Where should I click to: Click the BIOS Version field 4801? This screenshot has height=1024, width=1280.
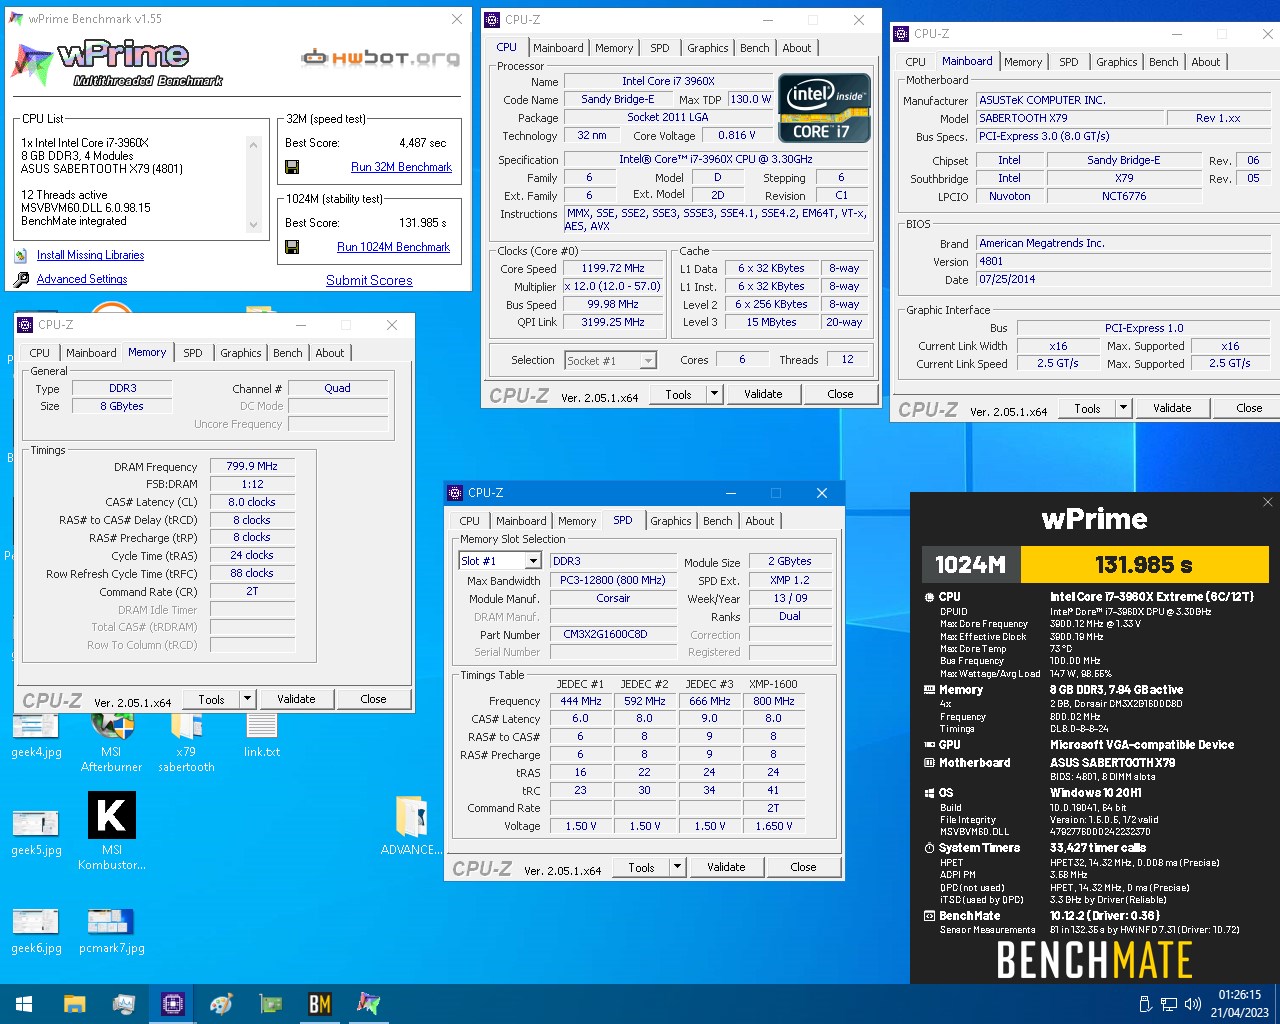click(1123, 262)
